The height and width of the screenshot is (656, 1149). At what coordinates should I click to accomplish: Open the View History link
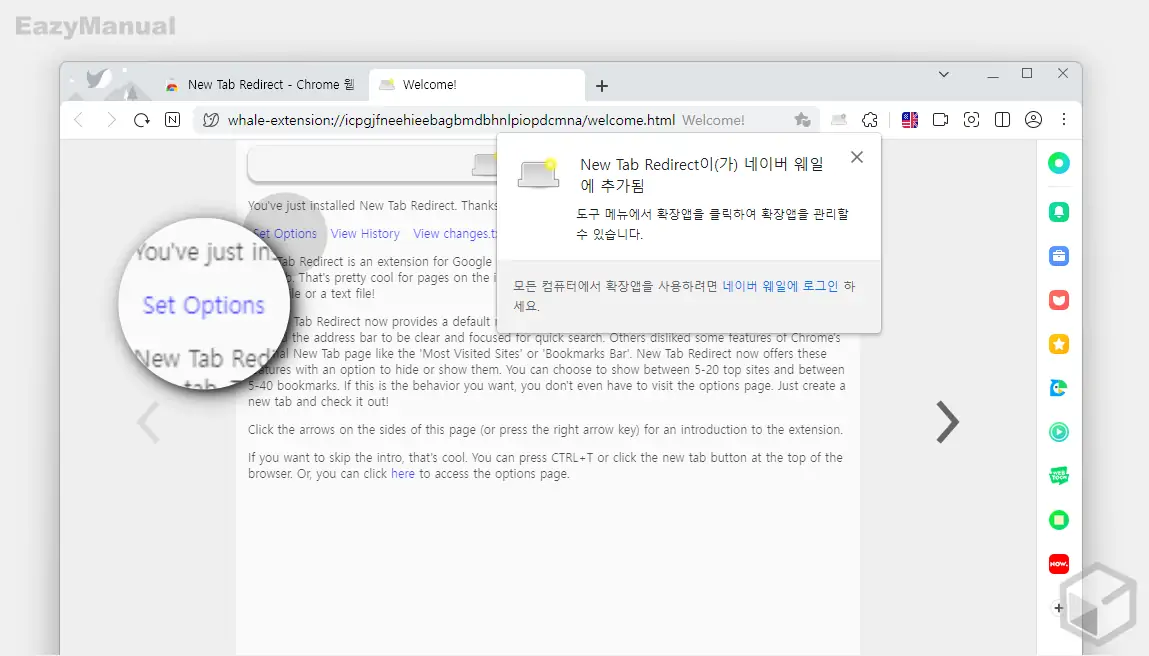(365, 234)
